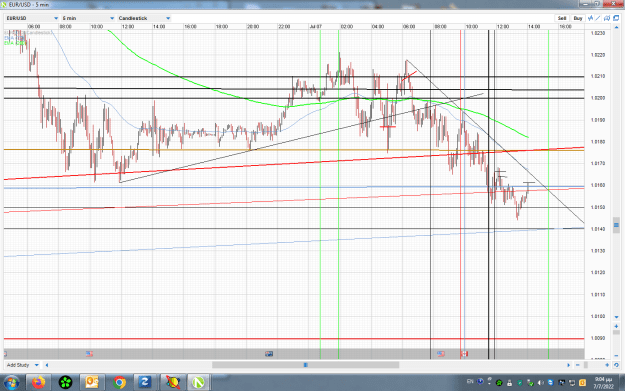This screenshot has width=625, height=391.
Task: Click the vertical zoom-out minus icon
Action: coord(616,356)
